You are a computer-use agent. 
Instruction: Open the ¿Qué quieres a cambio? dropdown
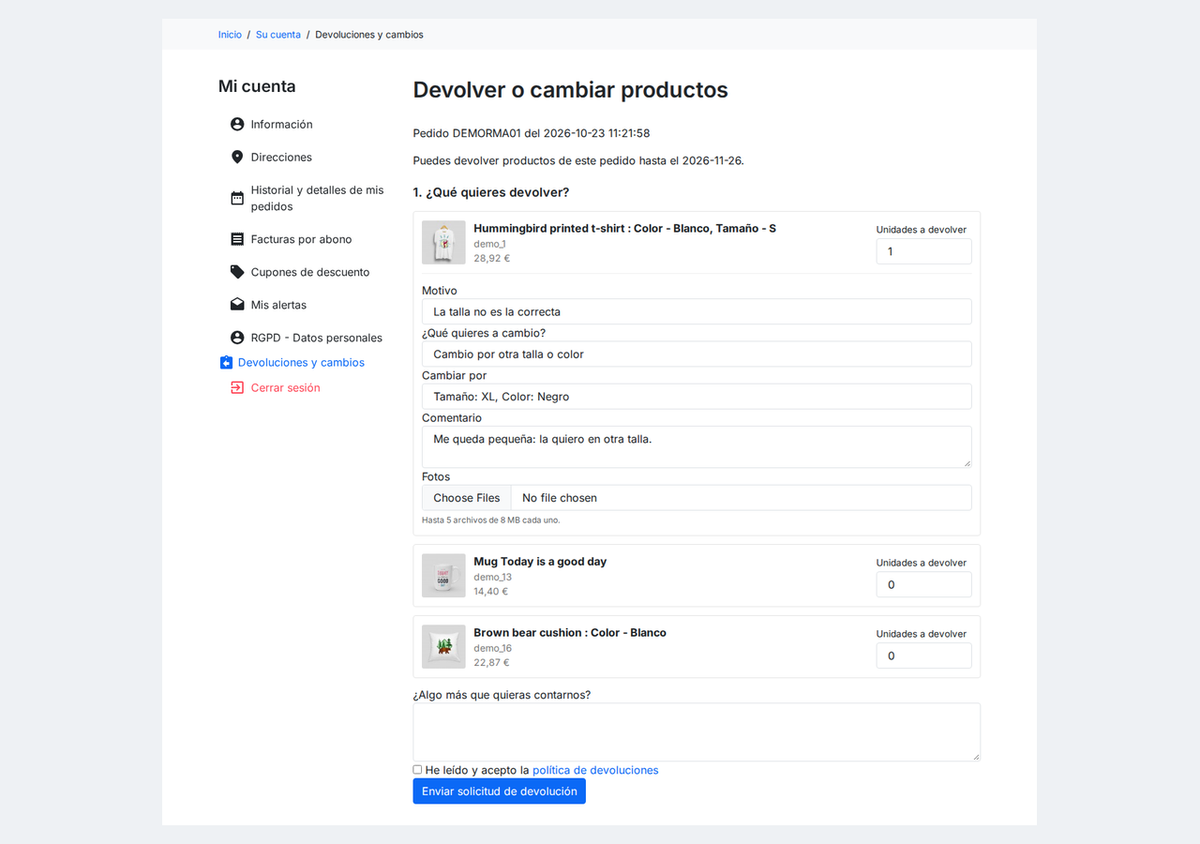click(x=696, y=354)
